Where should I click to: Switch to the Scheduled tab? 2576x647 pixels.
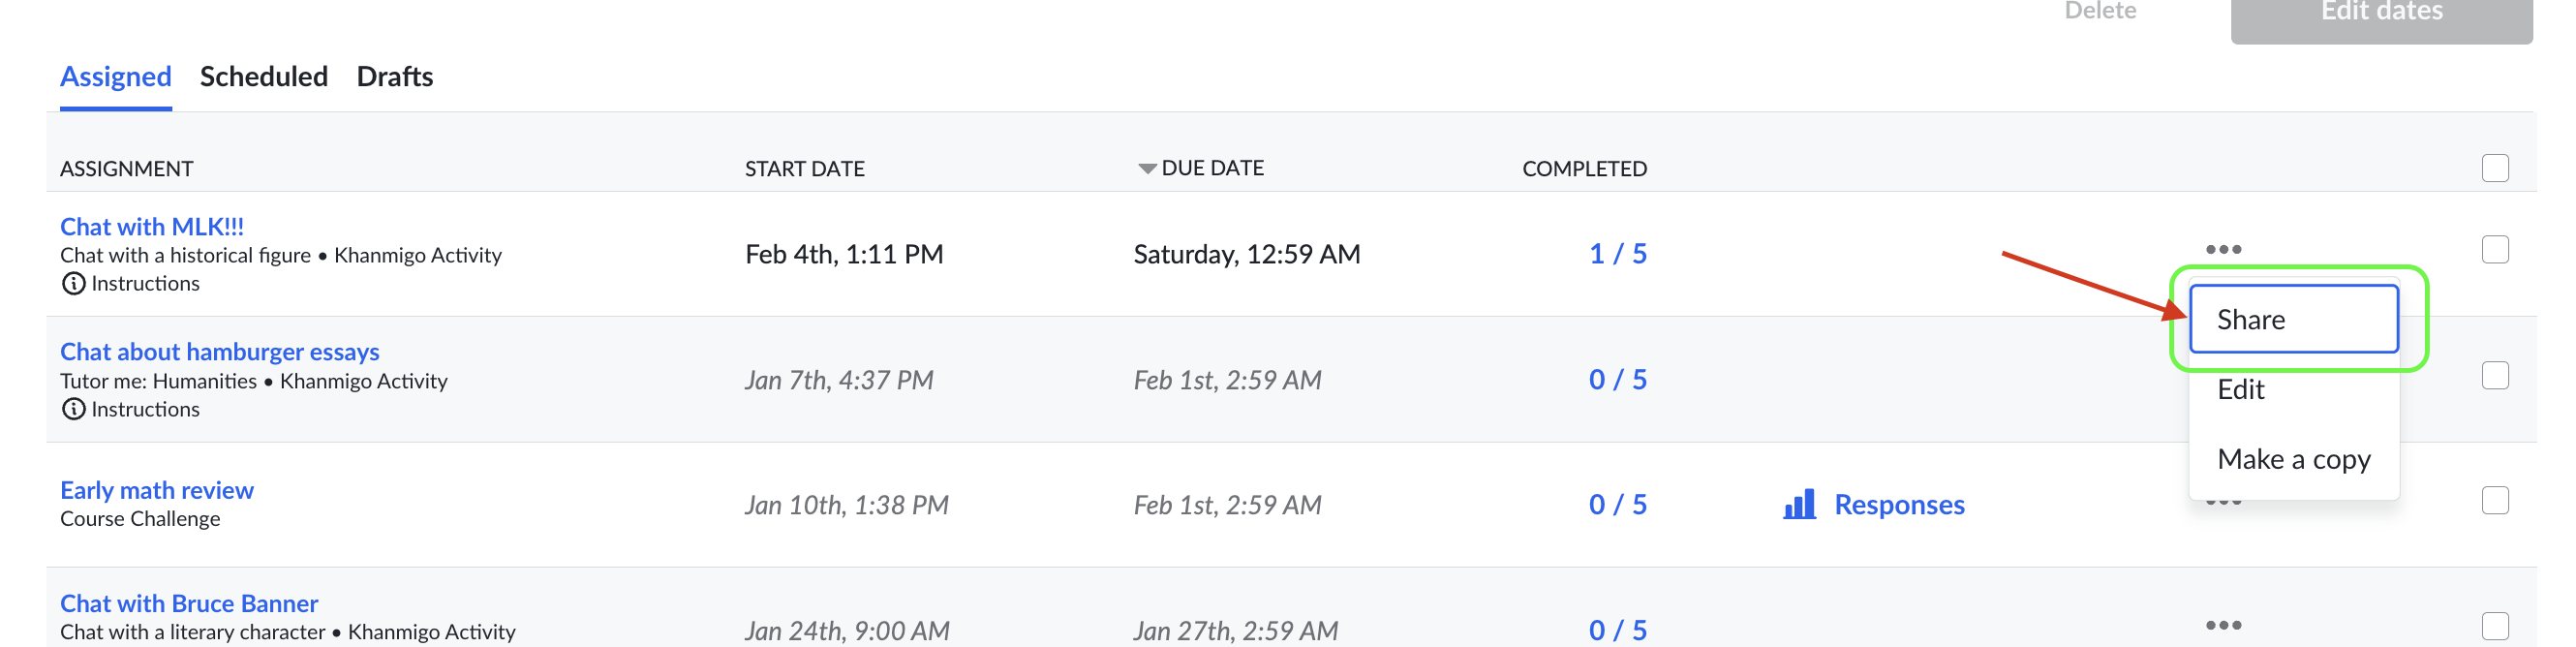[x=264, y=76]
